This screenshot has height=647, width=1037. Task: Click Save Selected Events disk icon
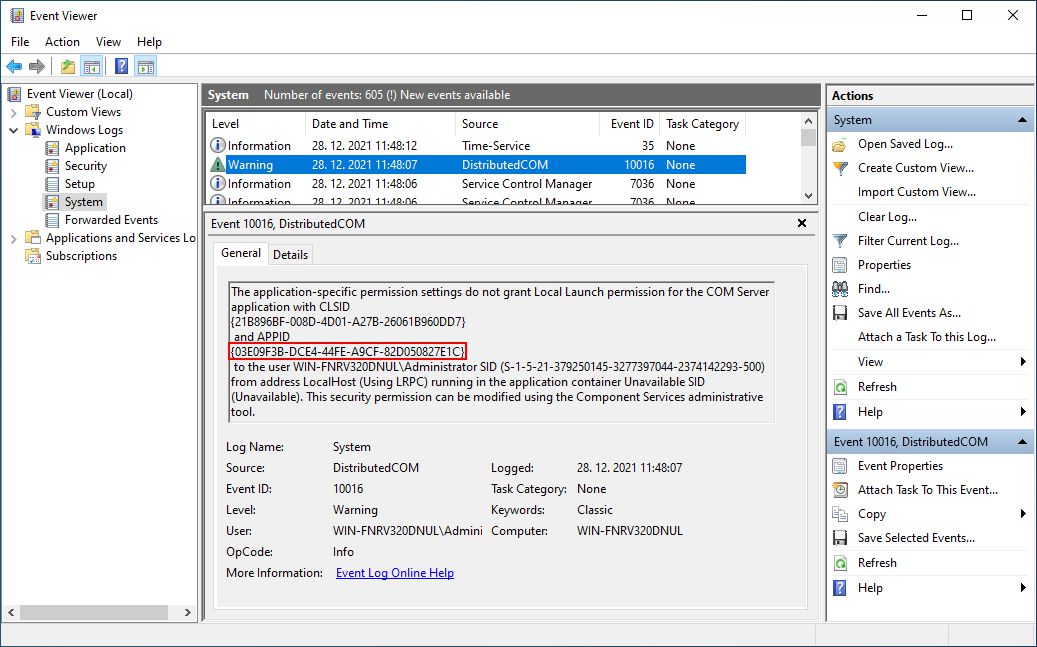click(840, 538)
